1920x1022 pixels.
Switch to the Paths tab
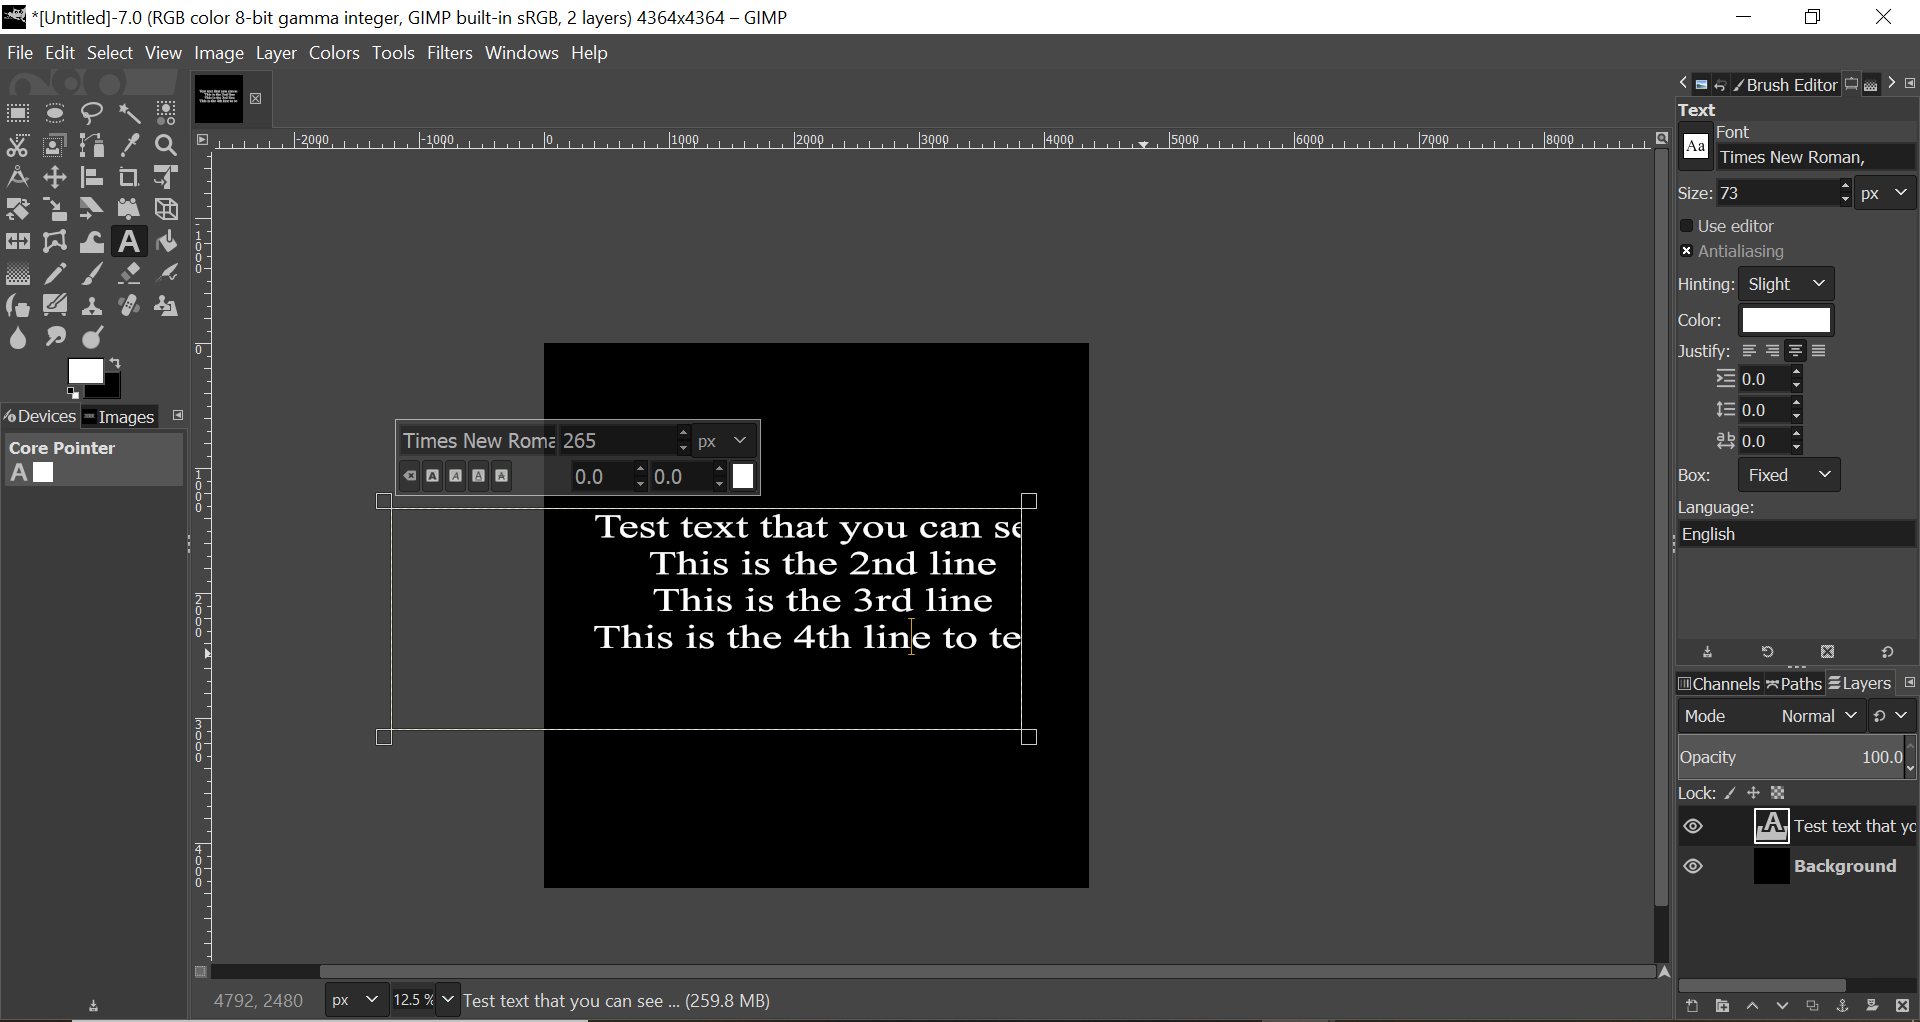(1795, 684)
